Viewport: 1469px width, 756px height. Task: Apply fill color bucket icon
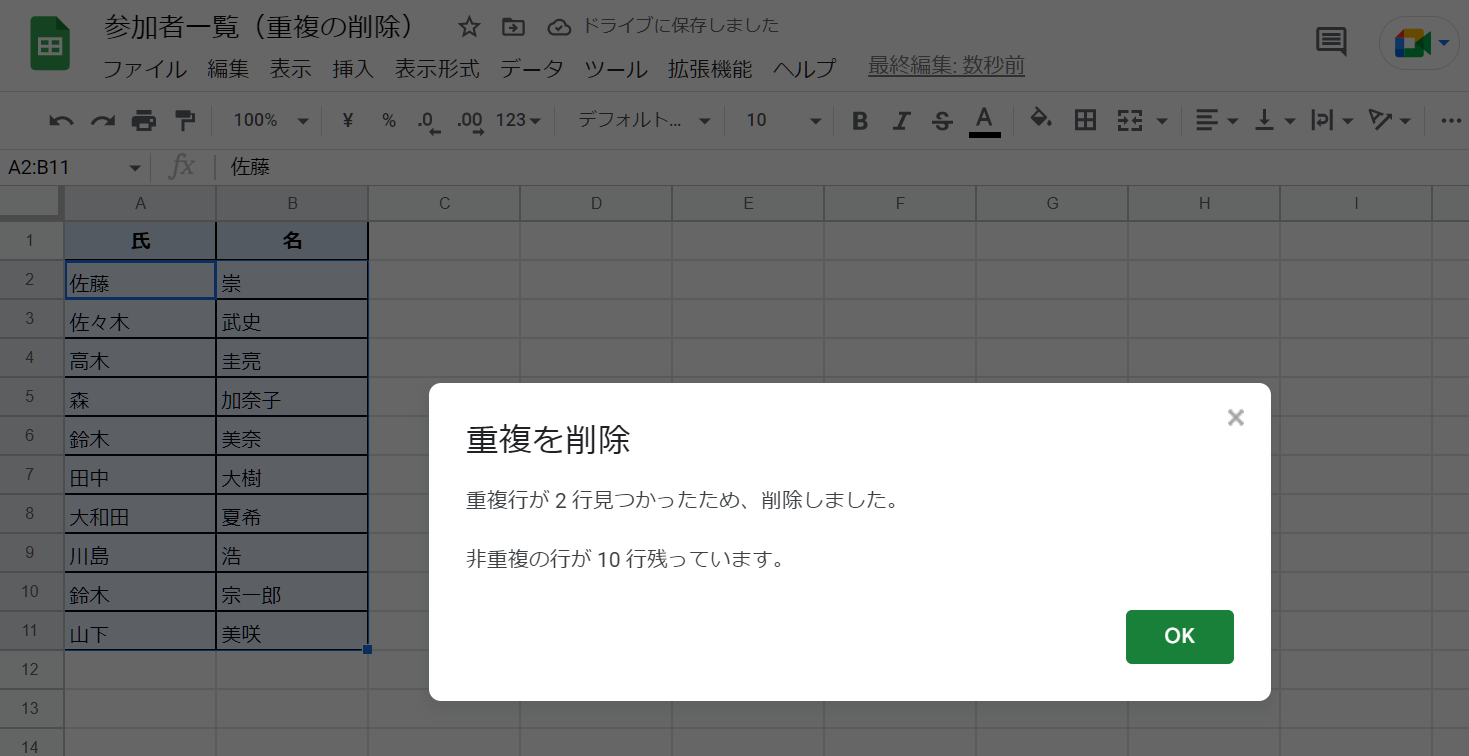(x=1040, y=120)
